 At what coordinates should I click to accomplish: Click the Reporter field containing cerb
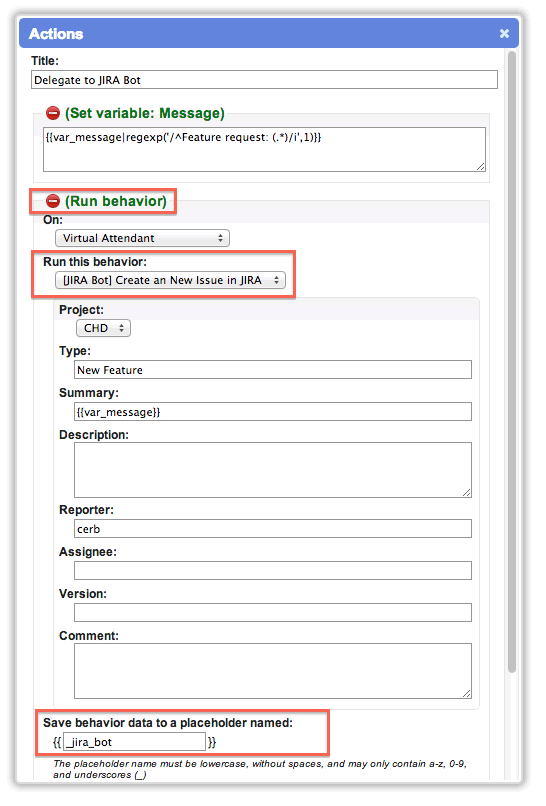tap(272, 528)
